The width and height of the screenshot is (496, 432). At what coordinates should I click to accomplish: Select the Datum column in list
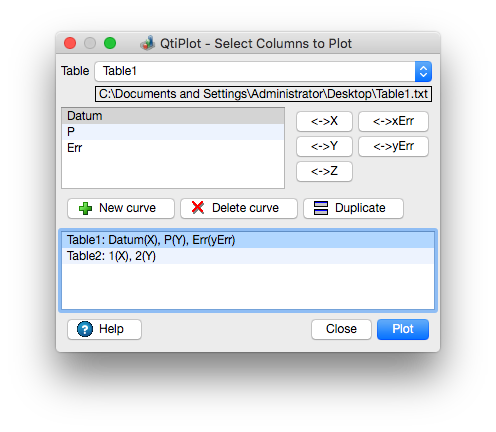pos(173,116)
